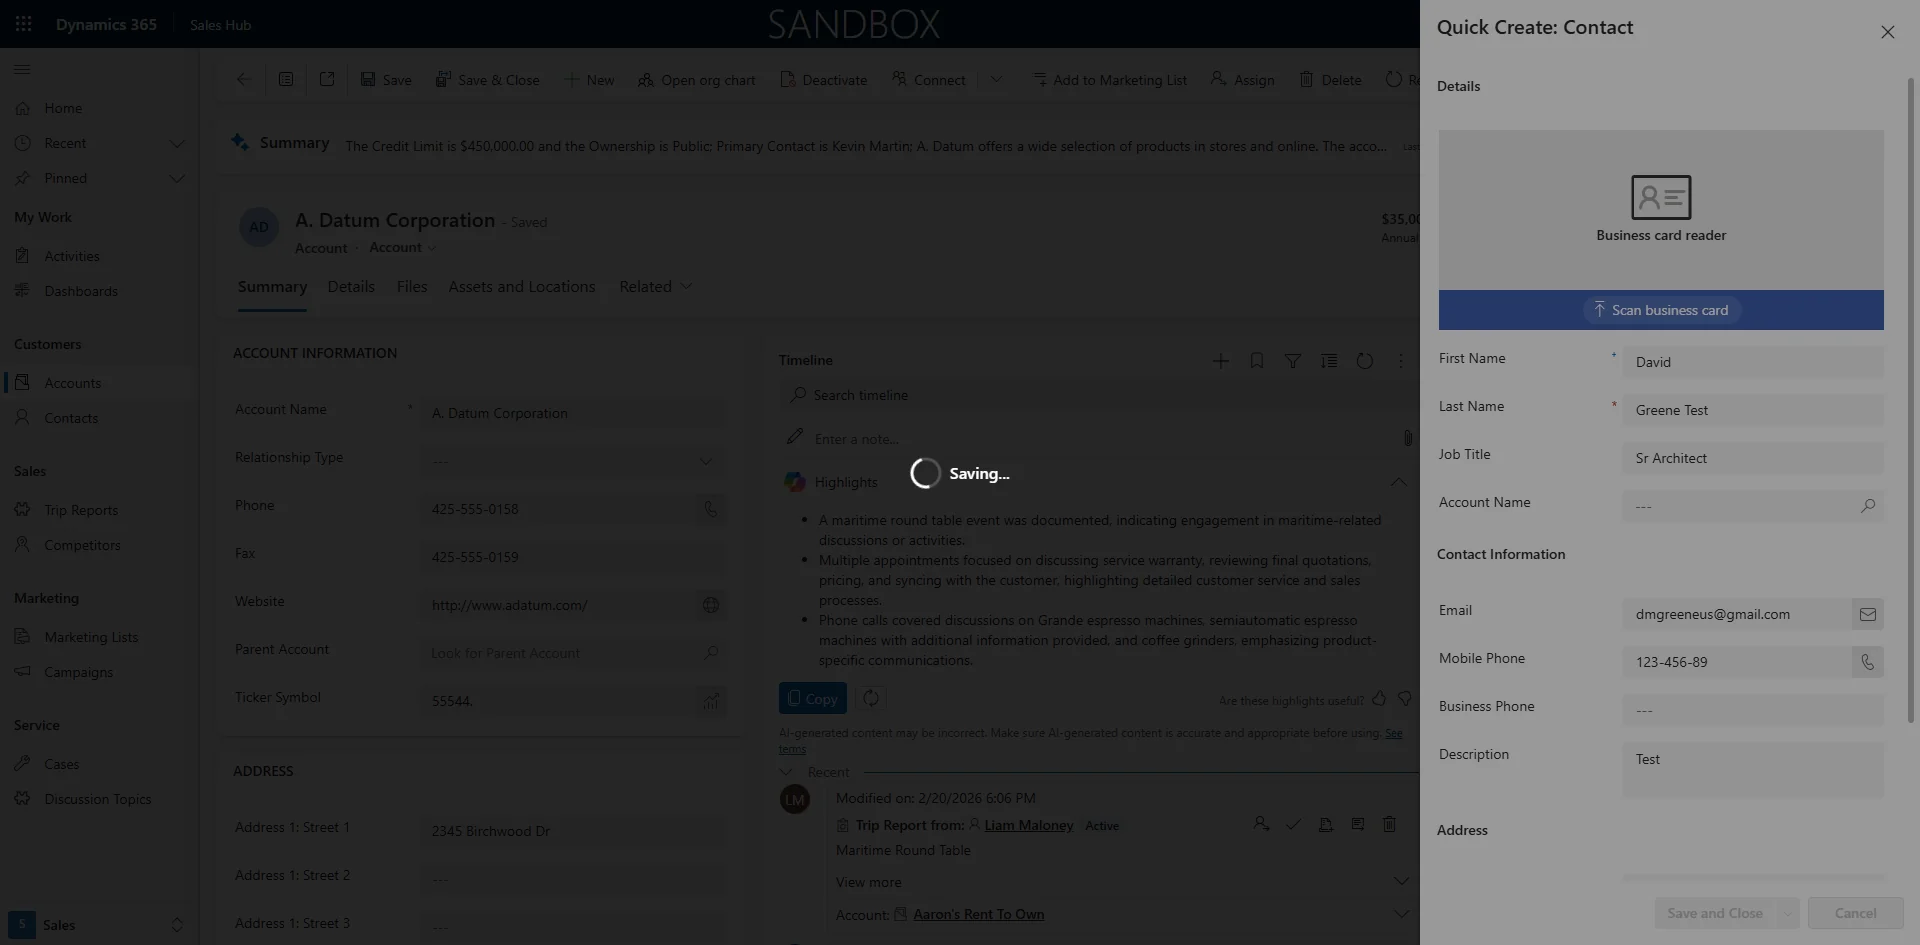Refresh the timeline
Screen dimensions: 1920x945
pos(1365,360)
